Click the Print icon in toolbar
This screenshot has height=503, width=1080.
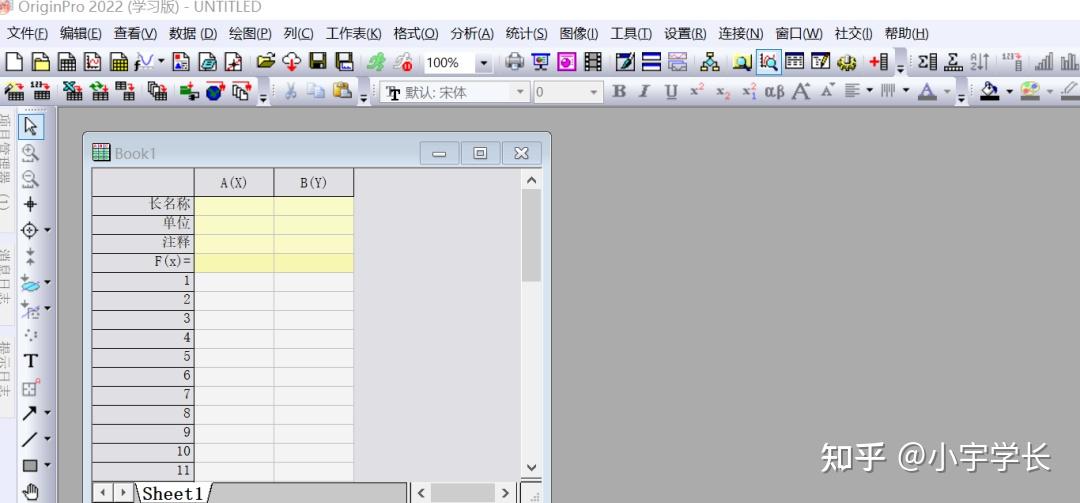coord(515,63)
